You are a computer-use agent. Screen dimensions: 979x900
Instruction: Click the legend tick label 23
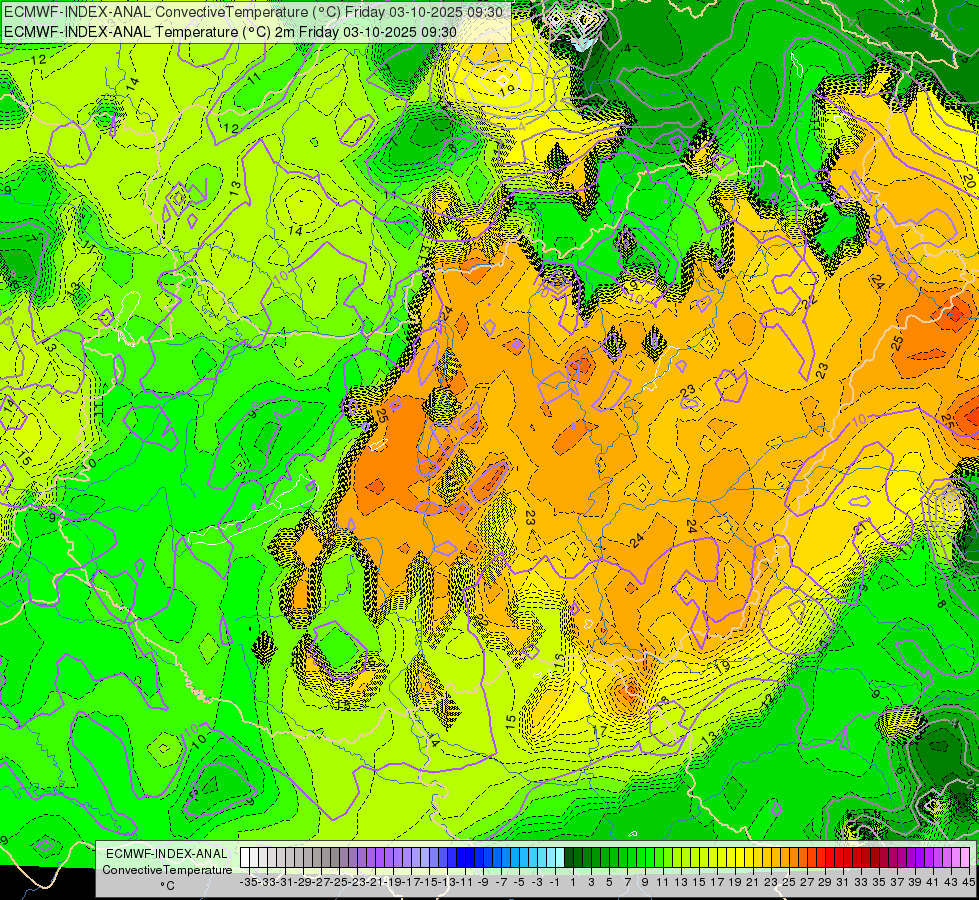770,882
